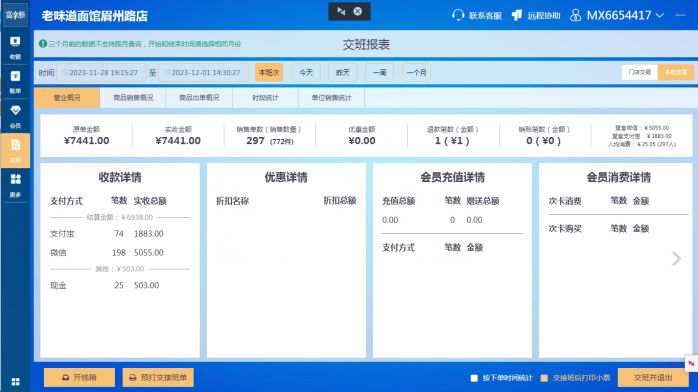Open the 时段统计 tab

(x=265, y=97)
